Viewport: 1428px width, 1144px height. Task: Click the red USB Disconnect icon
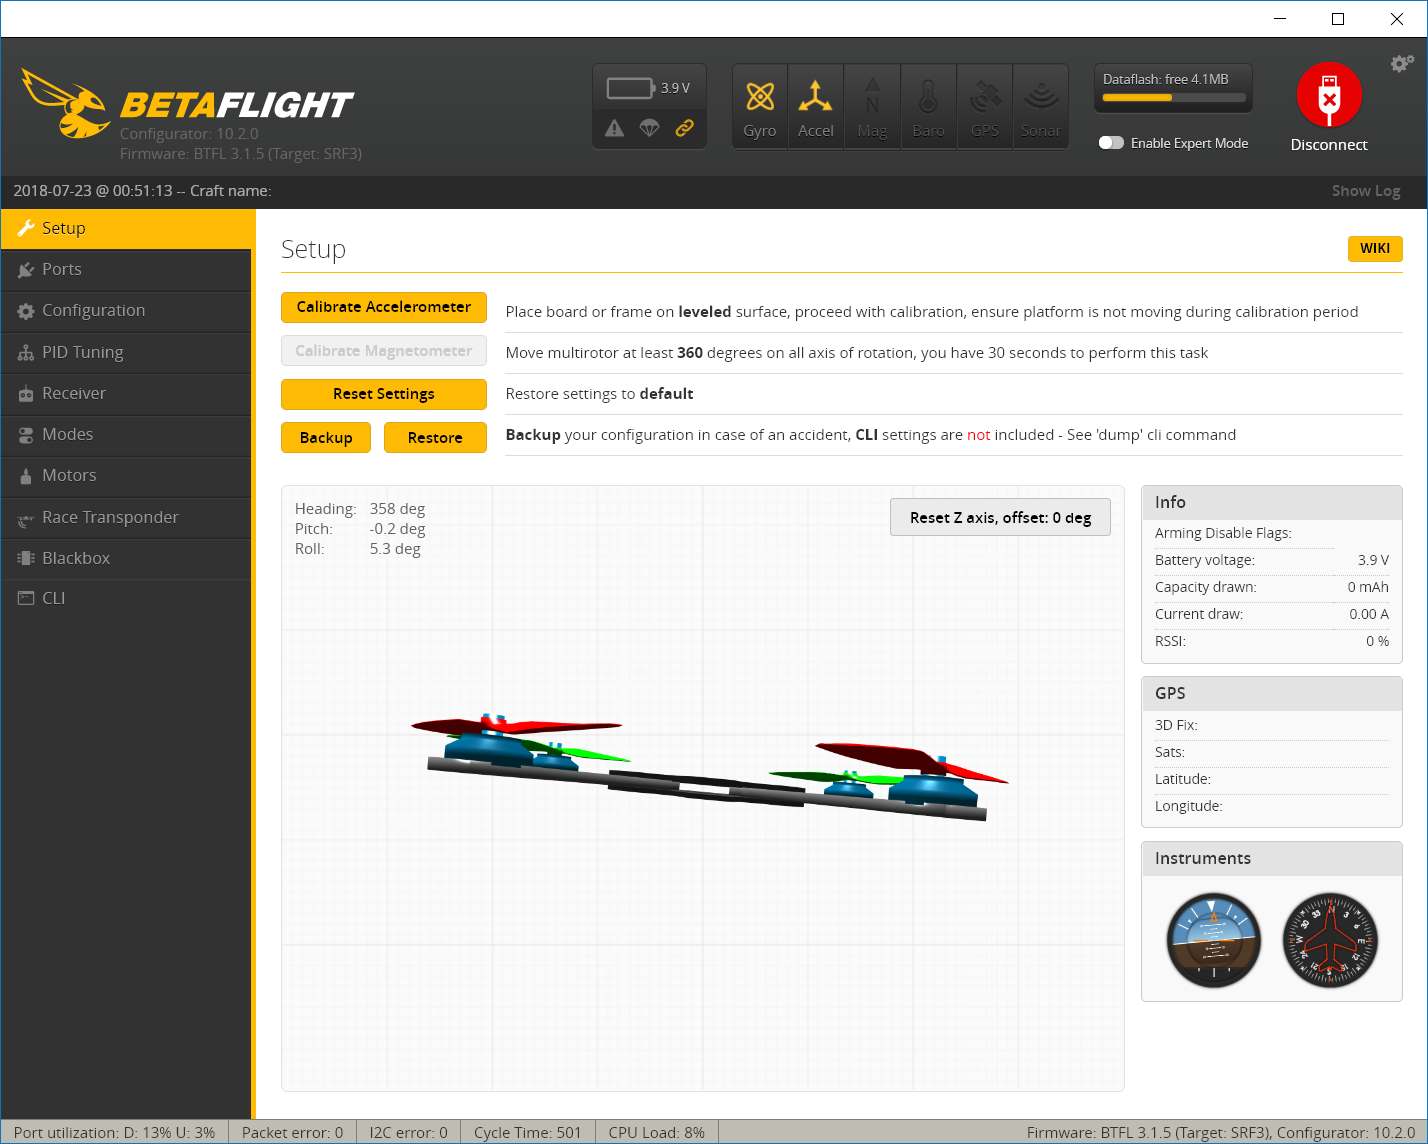1329,95
